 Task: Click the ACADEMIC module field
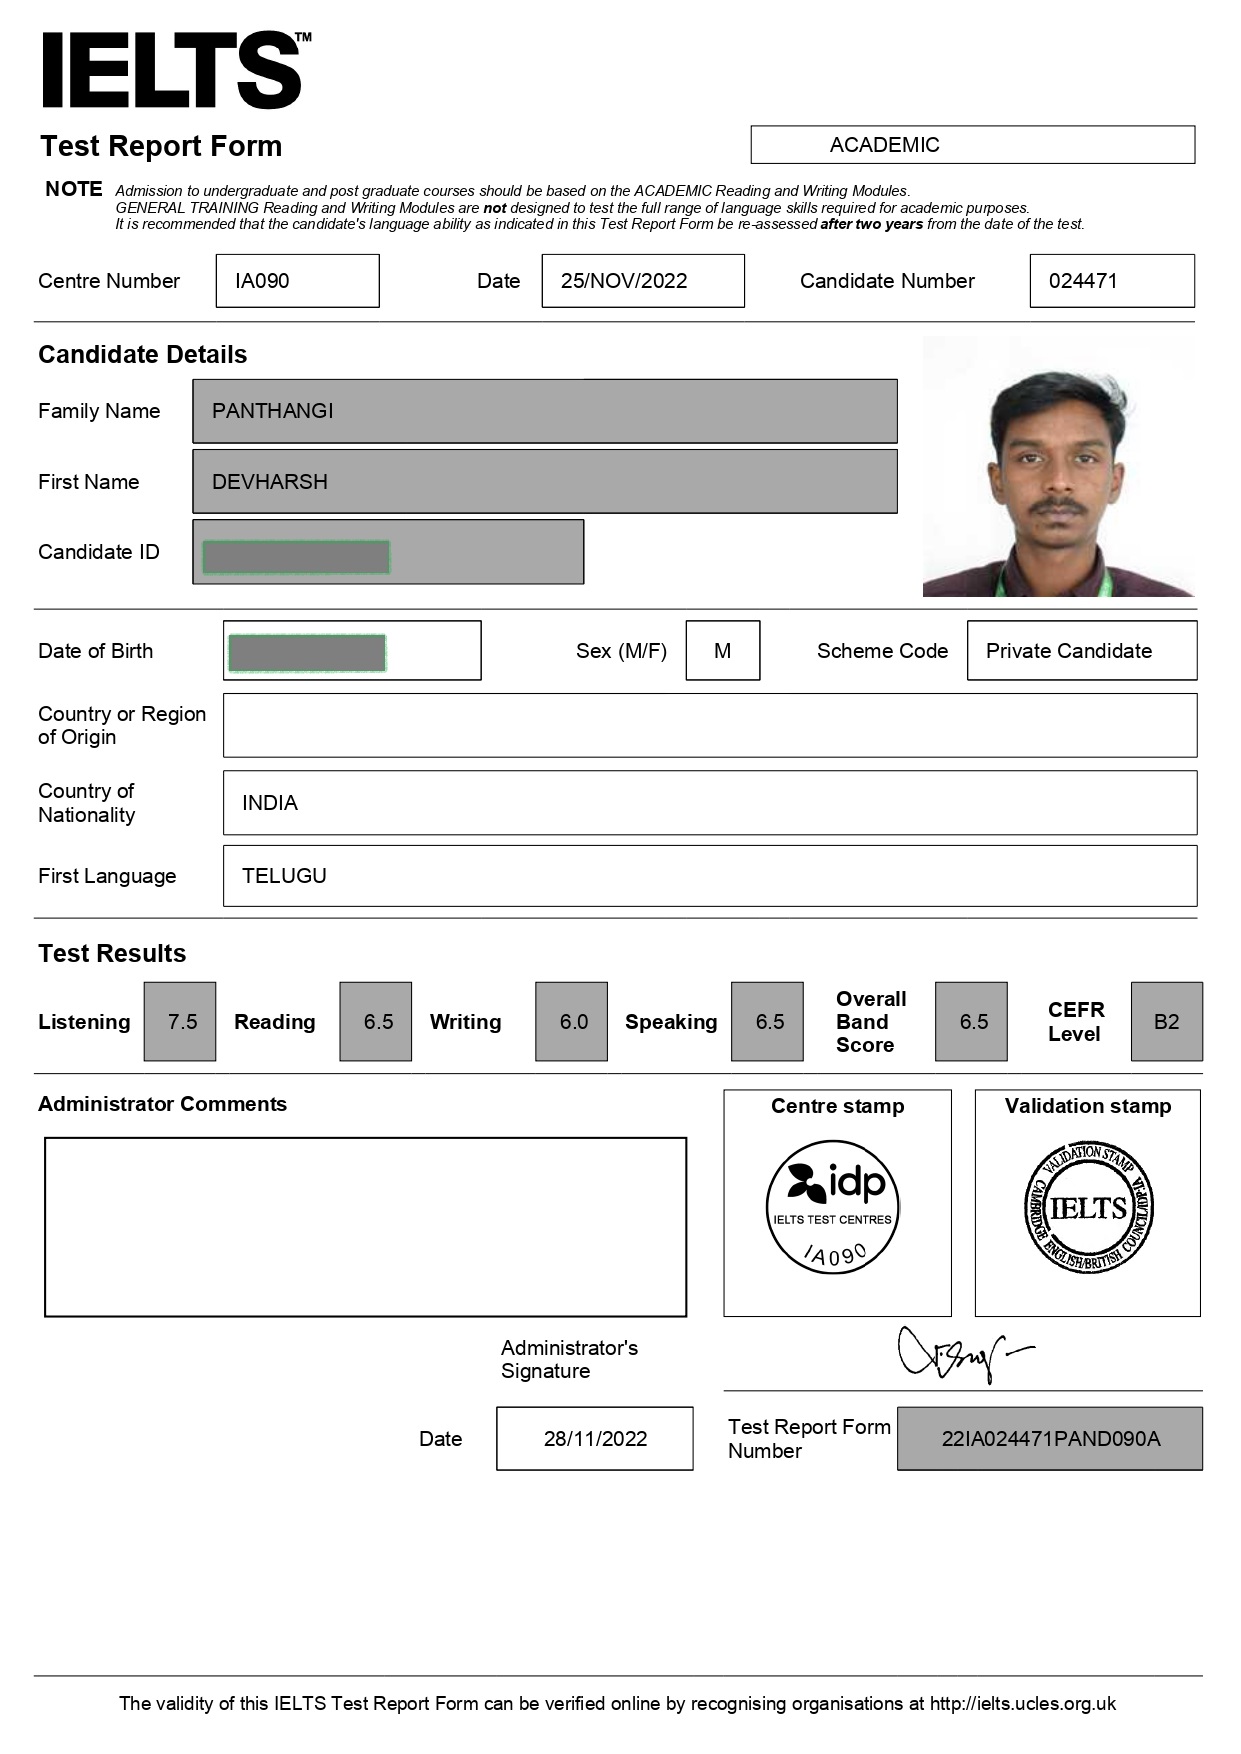point(972,145)
